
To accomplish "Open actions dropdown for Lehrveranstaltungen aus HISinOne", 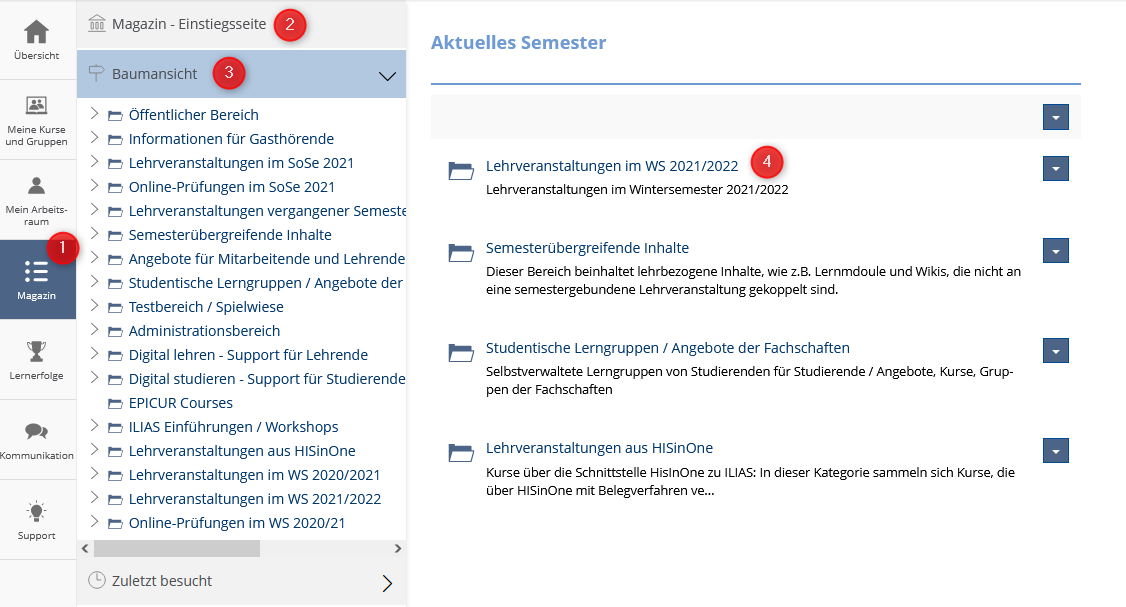I will pos(1055,450).
